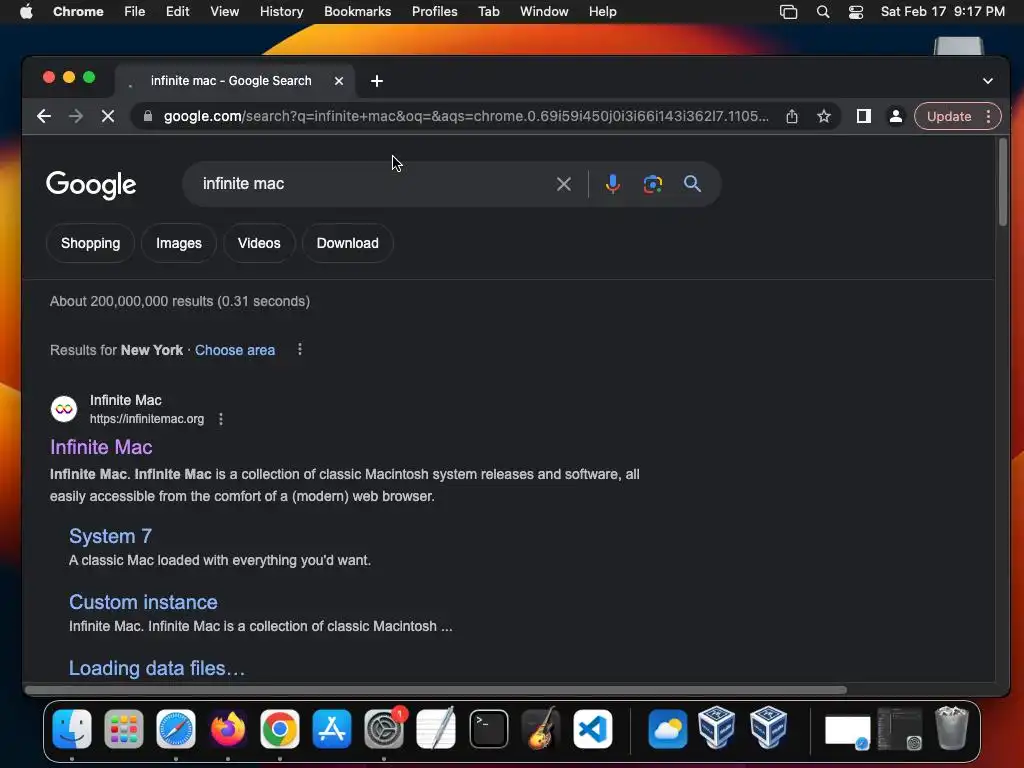The height and width of the screenshot is (768, 1024).
Task: Filter results by Images
Action: click(x=179, y=244)
